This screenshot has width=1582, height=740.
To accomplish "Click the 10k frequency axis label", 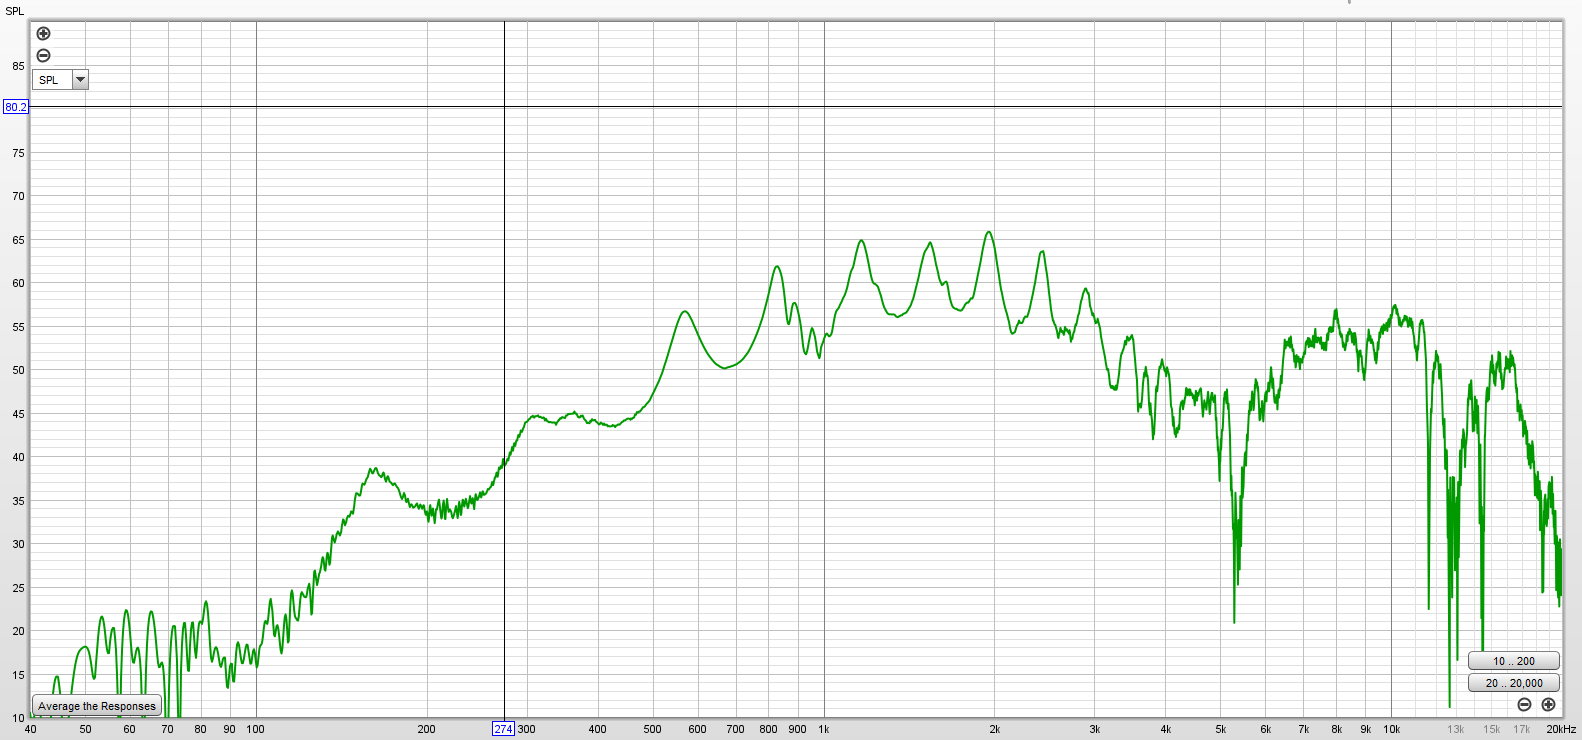I will pyautogui.click(x=1392, y=729).
